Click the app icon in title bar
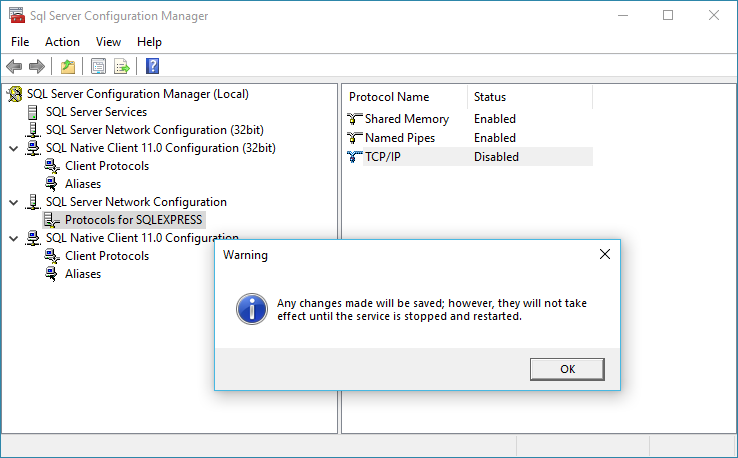This screenshot has height=458, width=738. click(17, 16)
